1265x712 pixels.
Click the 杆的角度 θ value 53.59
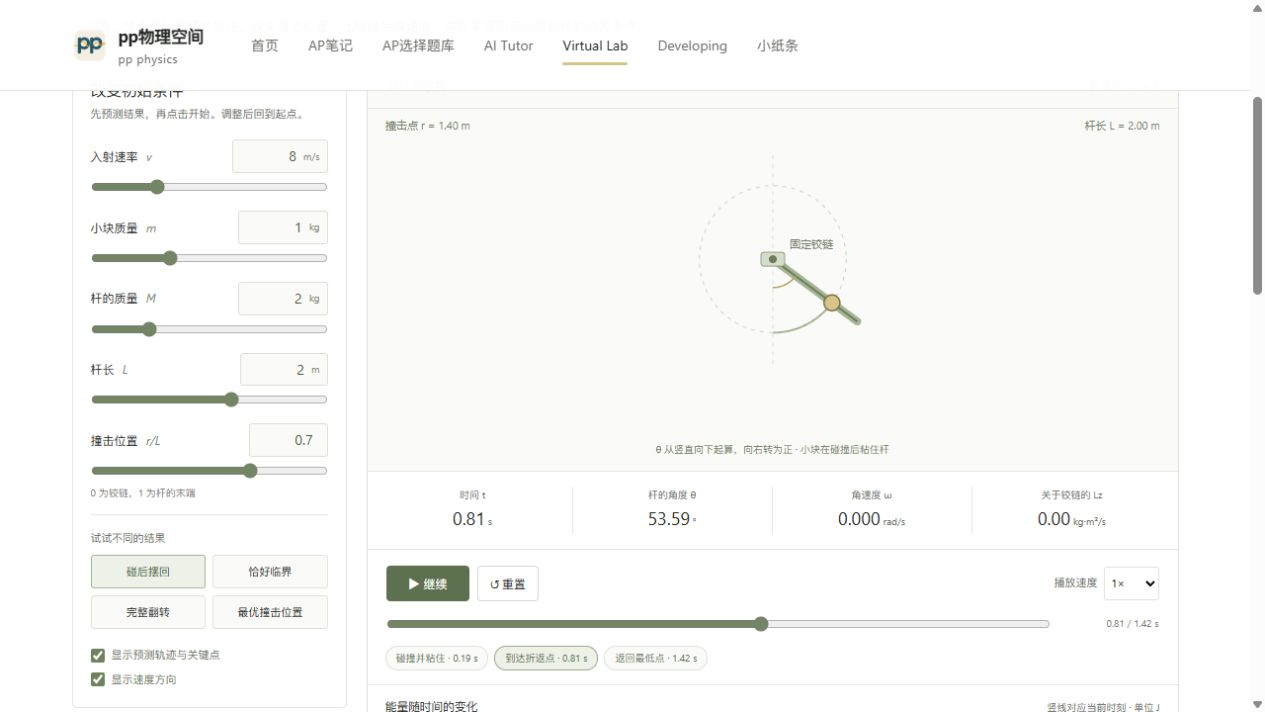tap(669, 519)
